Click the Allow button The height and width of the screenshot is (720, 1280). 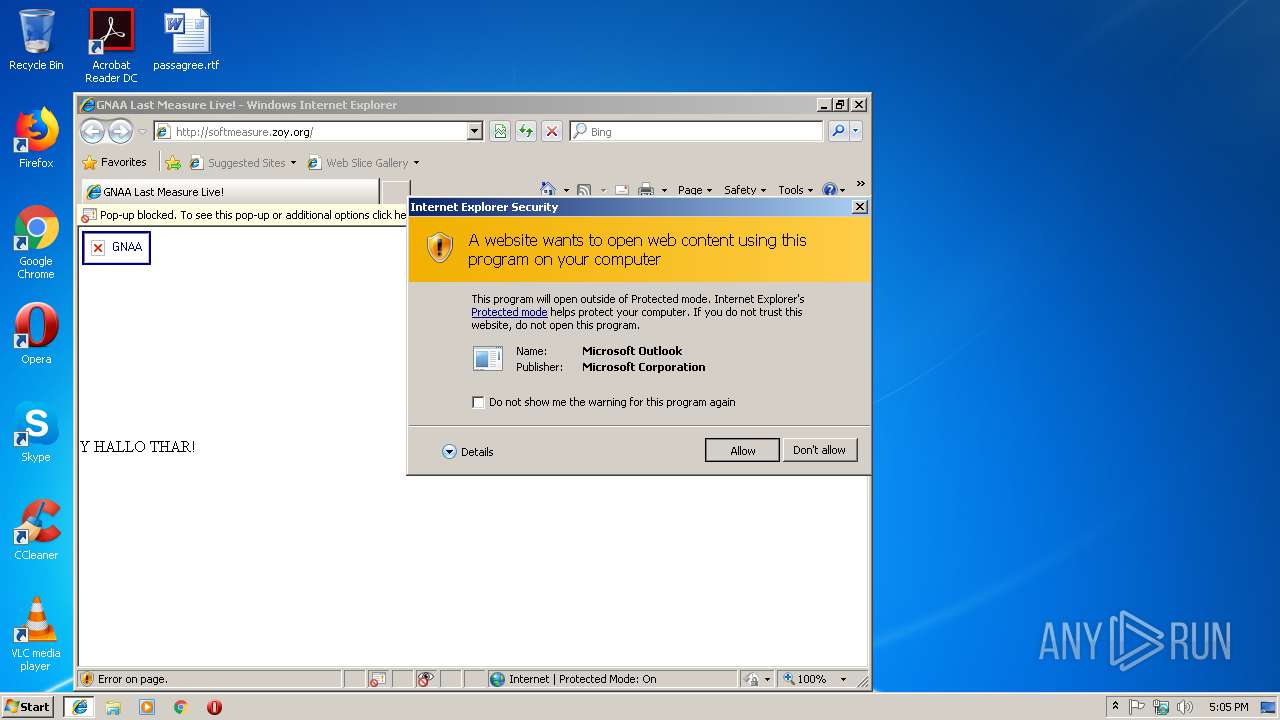click(x=742, y=451)
